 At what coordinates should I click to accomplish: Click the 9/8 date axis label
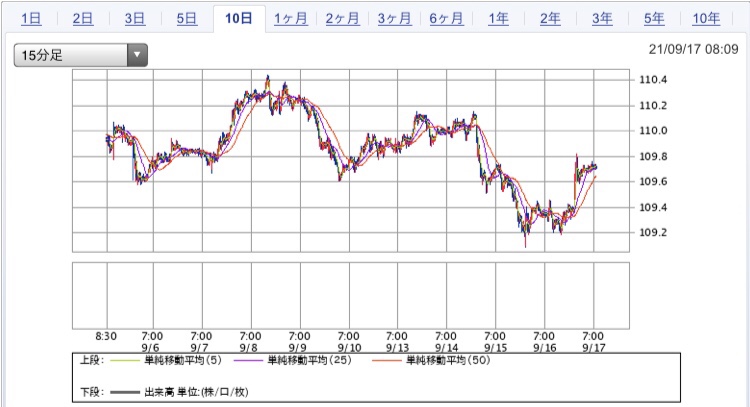[x=249, y=348]
